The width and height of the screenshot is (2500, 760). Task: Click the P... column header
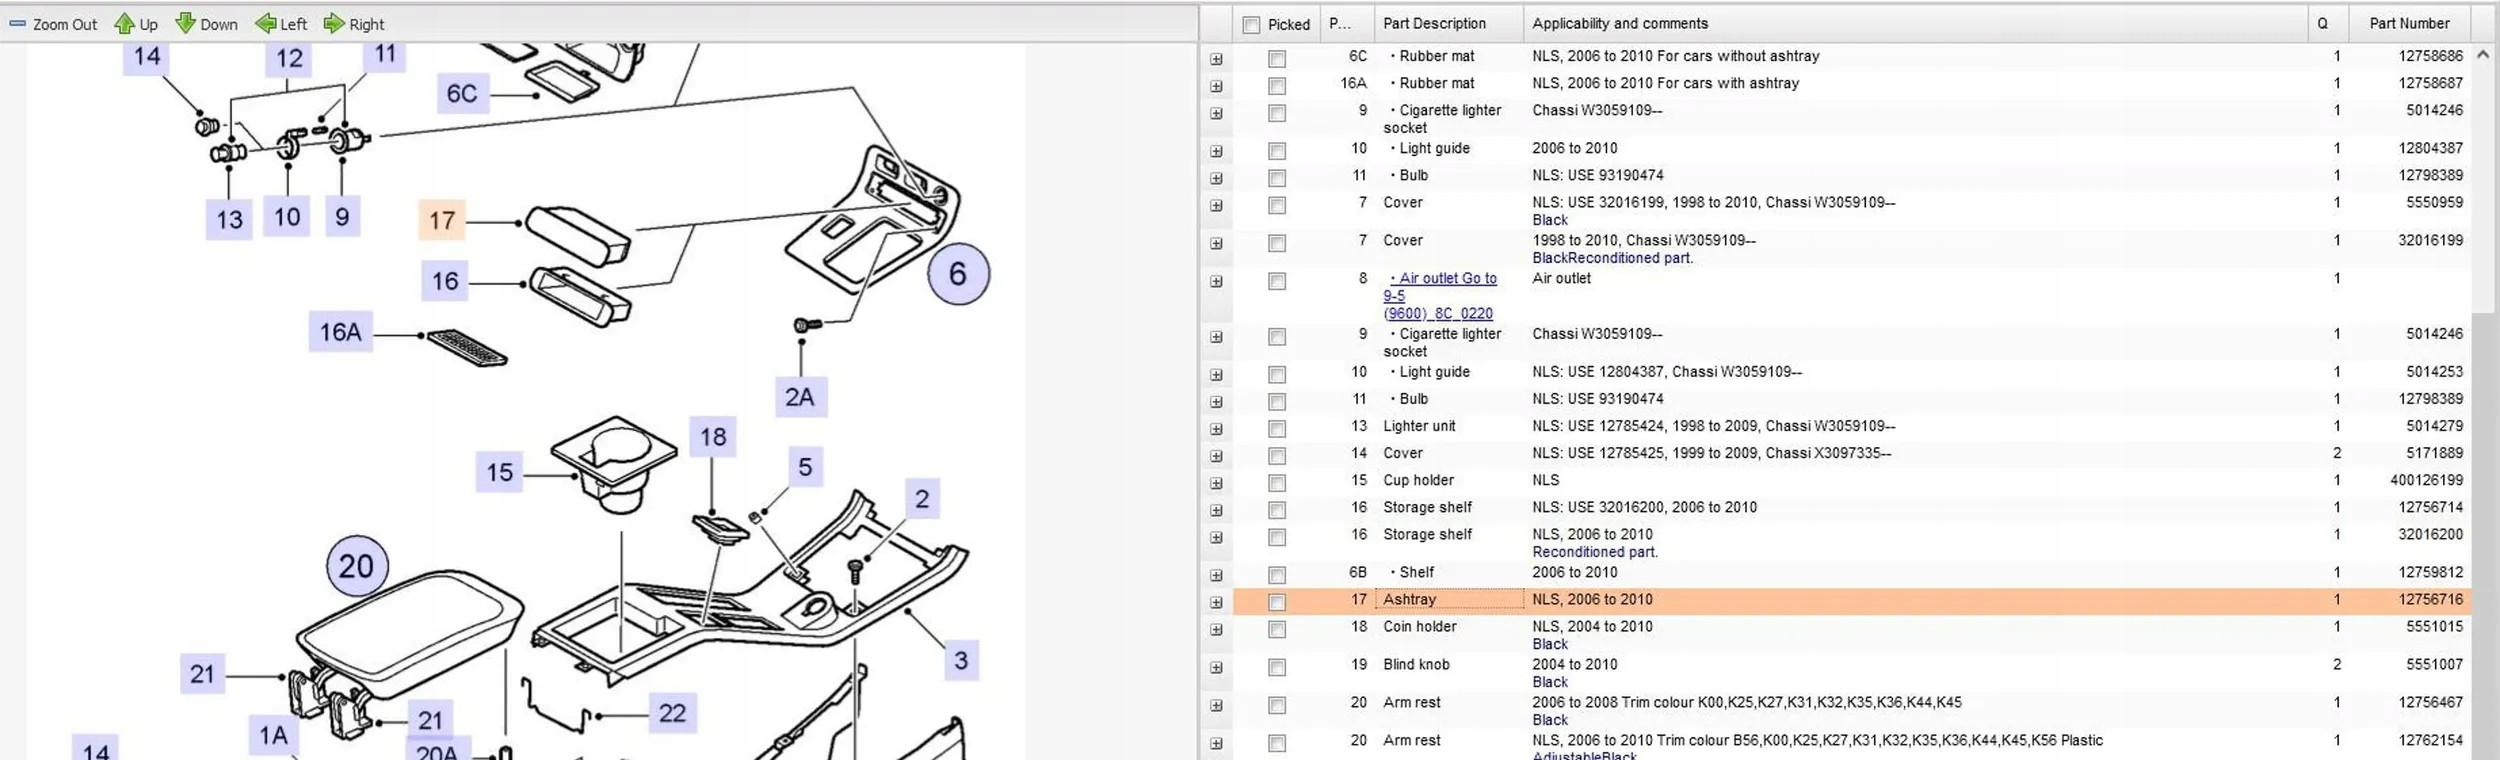point(1348,24)
